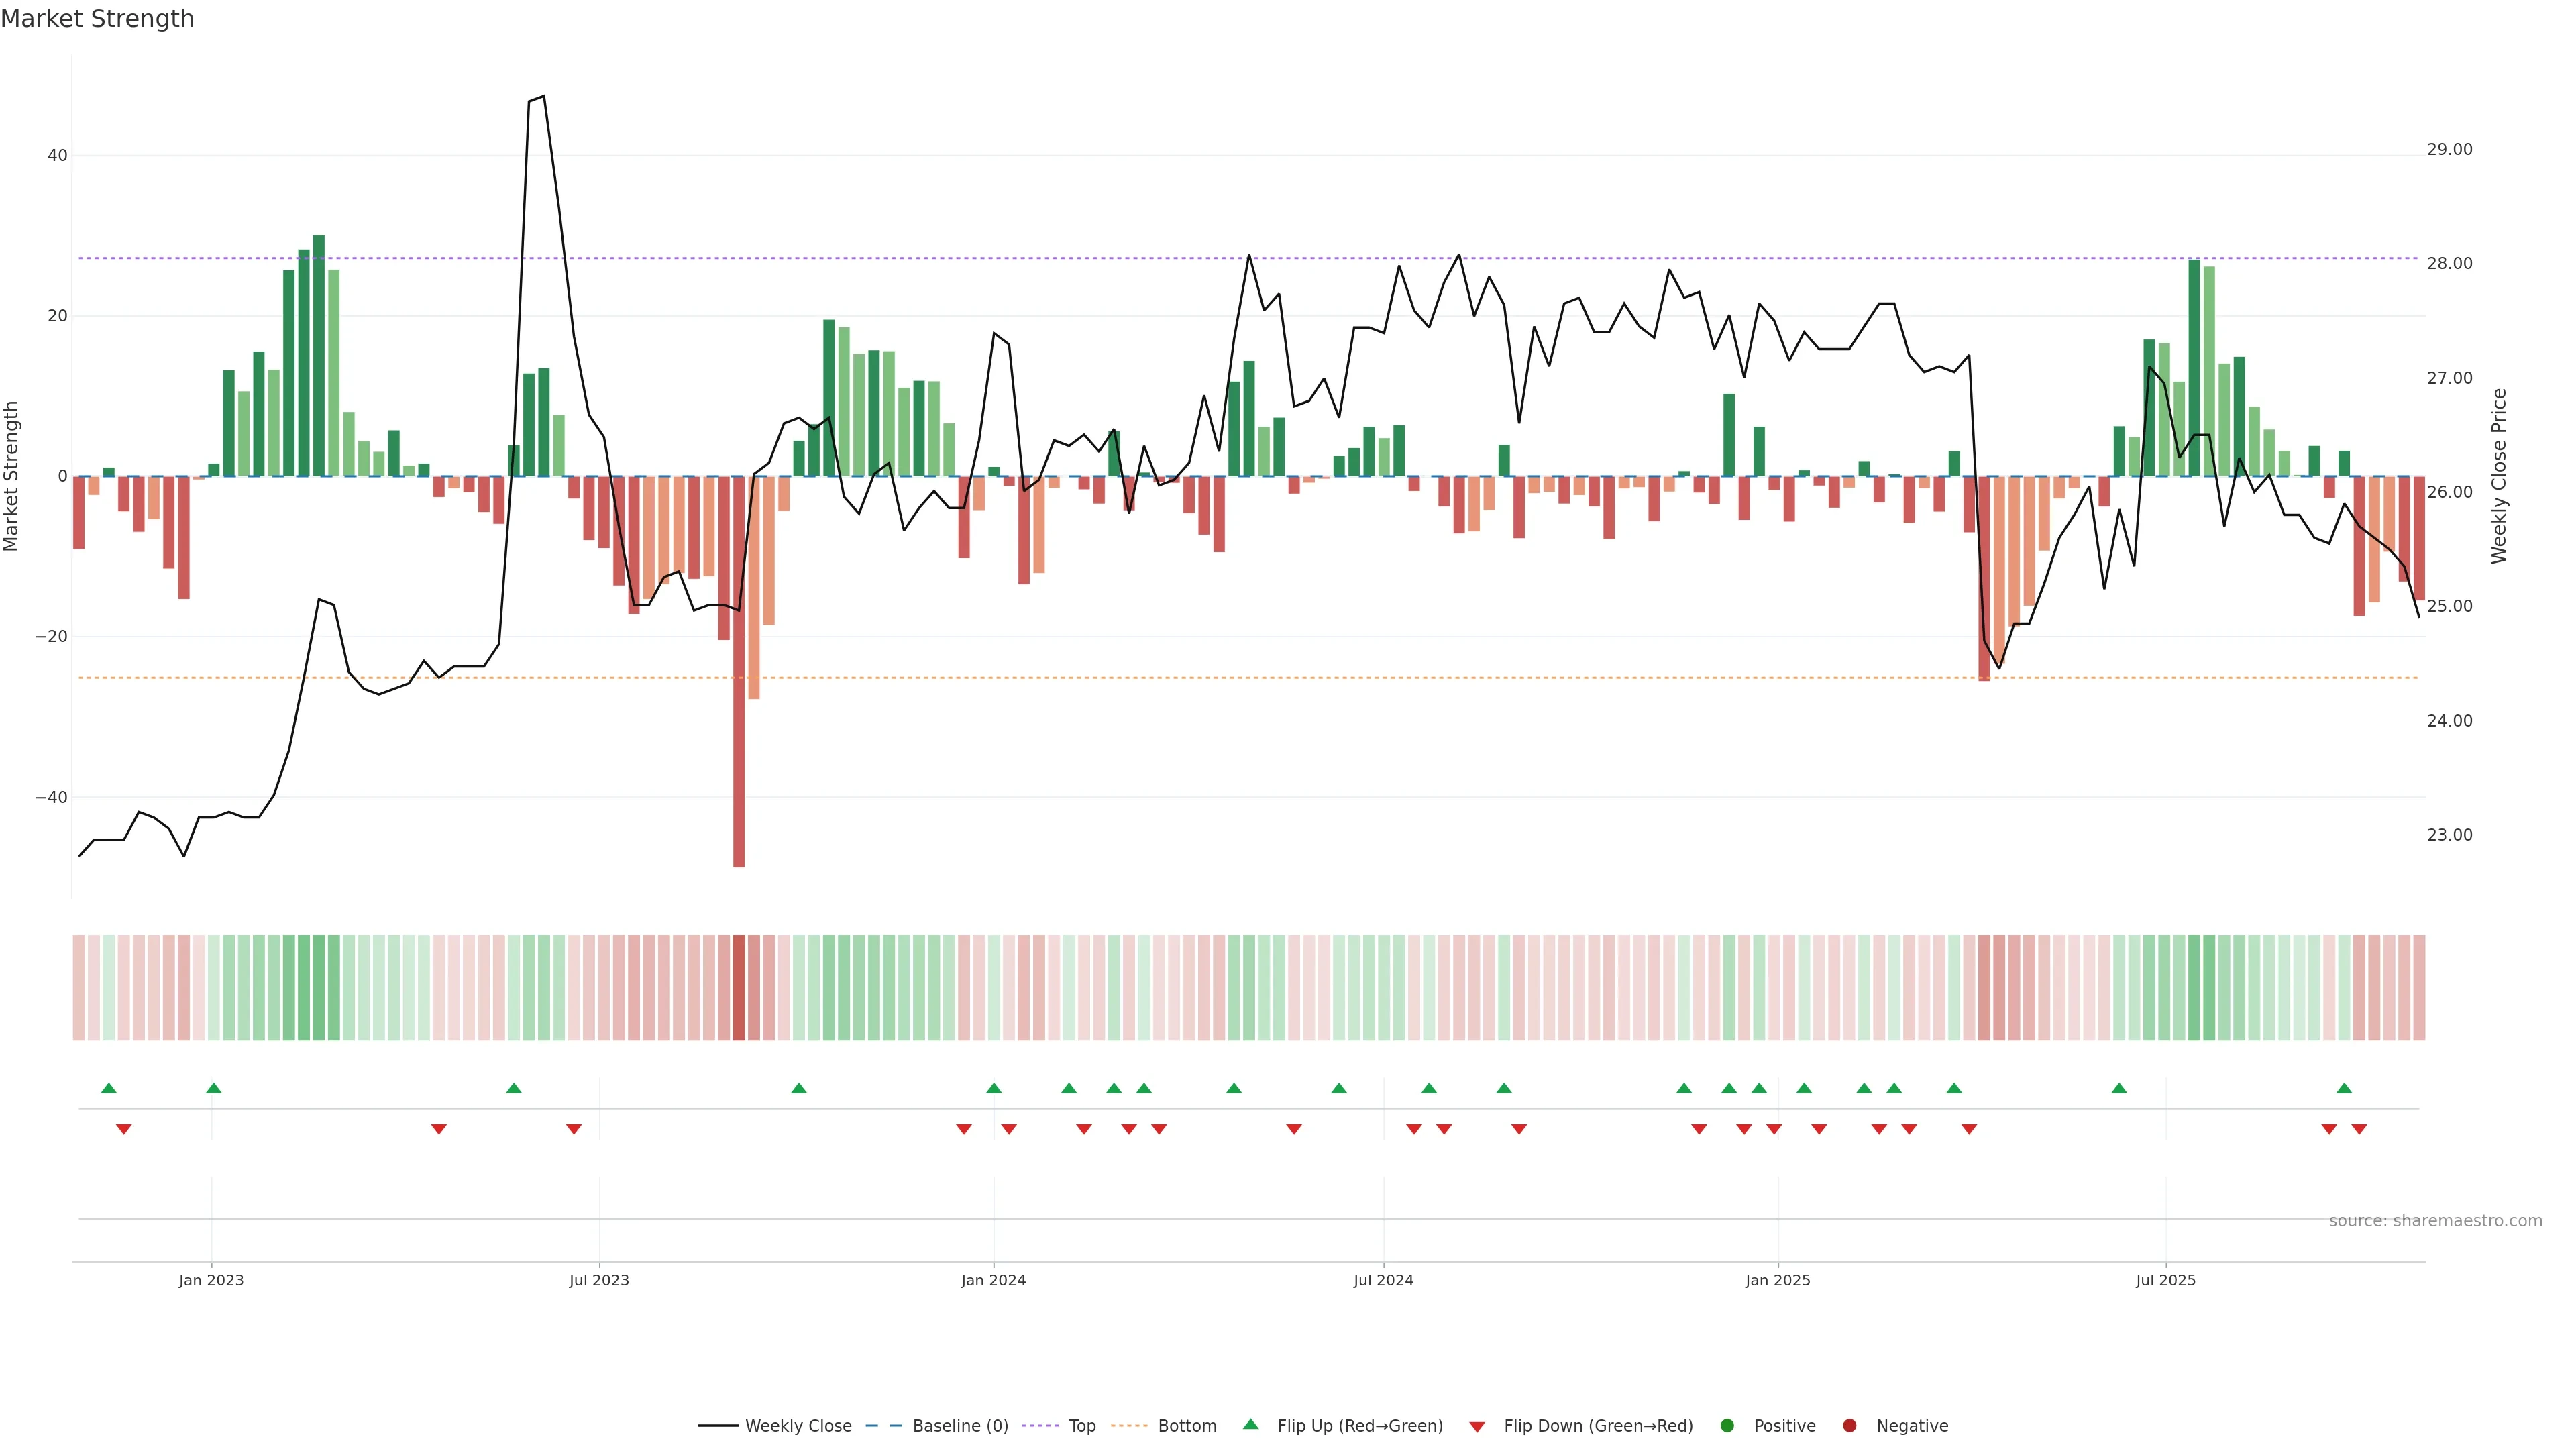Click the Positive green circle legend icon

1727,1426
